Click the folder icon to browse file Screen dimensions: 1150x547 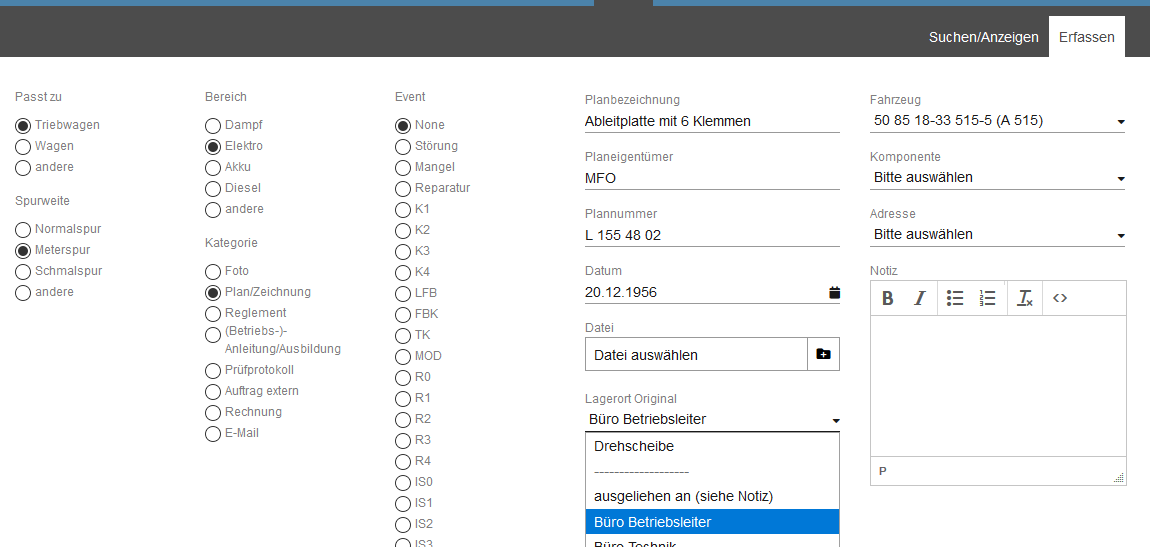824,354
